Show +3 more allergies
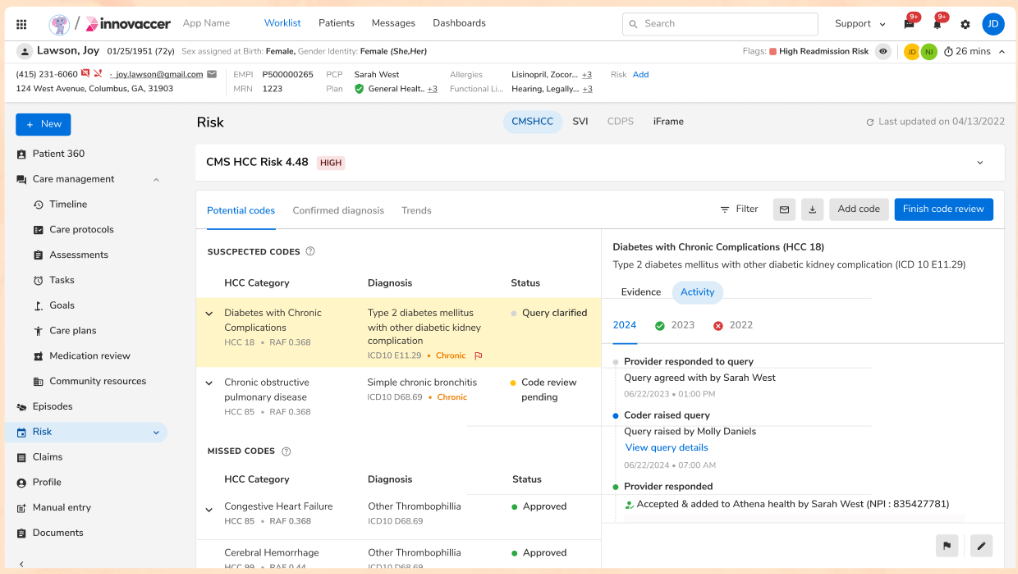The image size is (1018, 574). tap(586, 75)
